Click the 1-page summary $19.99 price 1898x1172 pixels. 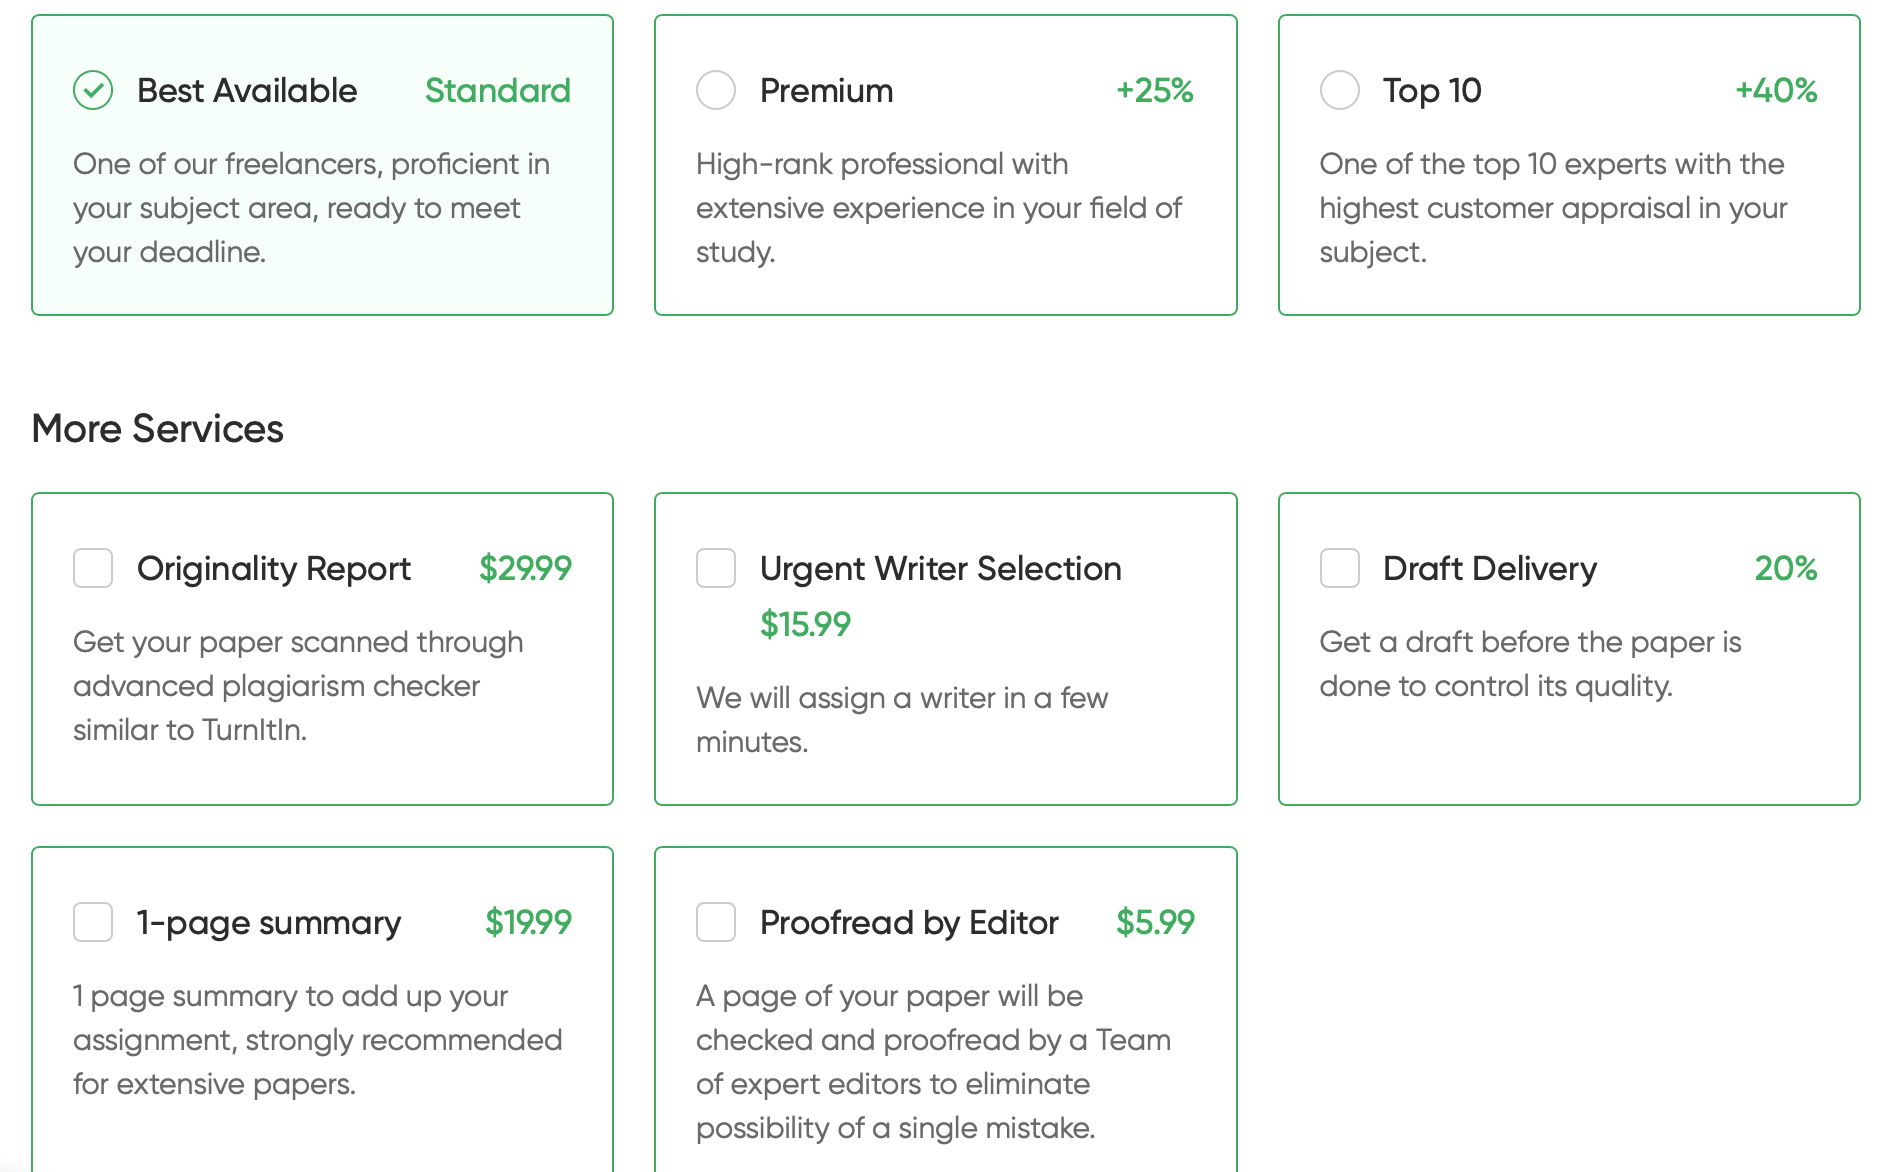click(x=528, y=922)
